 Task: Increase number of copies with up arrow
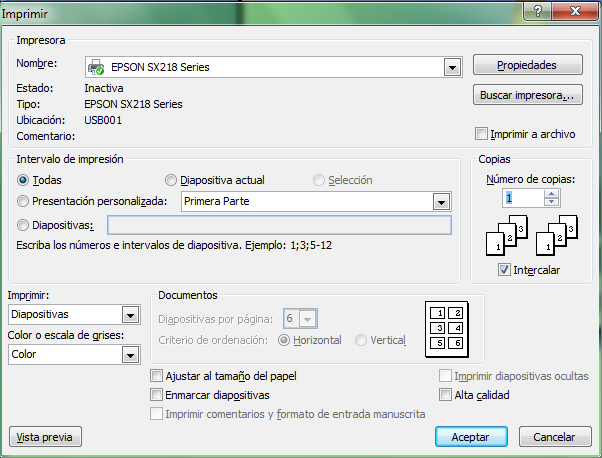tap(551, 193)
